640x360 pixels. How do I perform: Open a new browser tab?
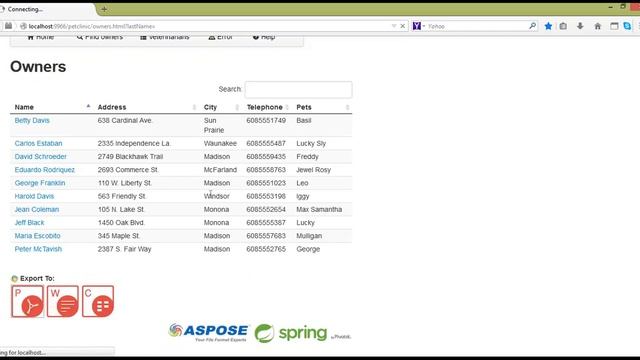pyautogui.click(x=104, y=9)
